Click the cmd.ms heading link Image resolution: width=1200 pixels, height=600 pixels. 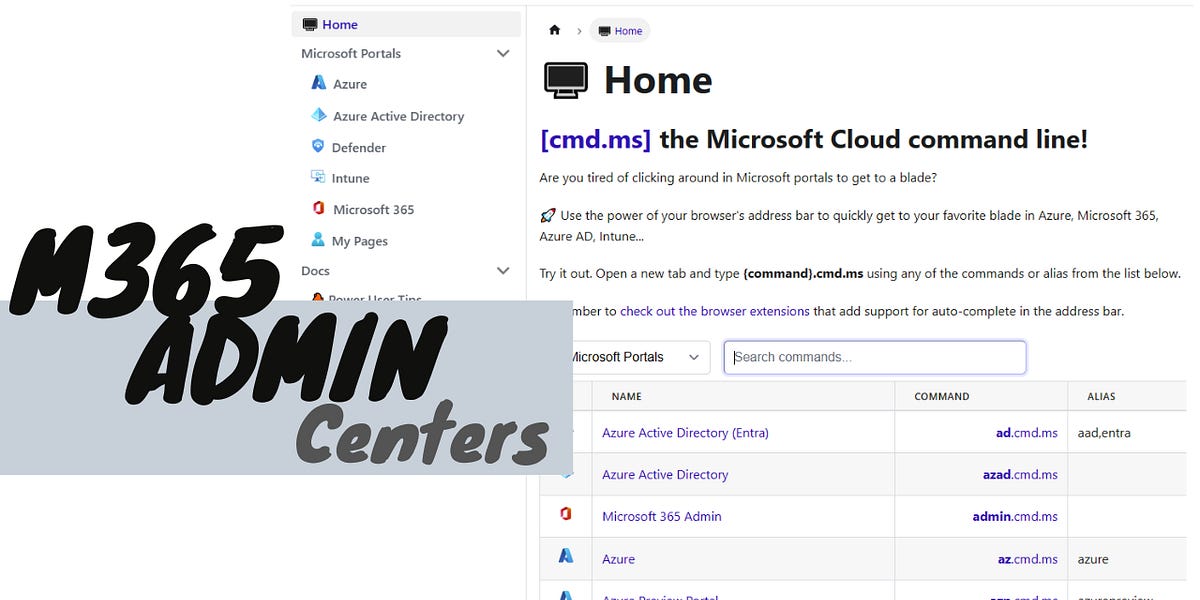pyautogui.click(x=595, y=139)
